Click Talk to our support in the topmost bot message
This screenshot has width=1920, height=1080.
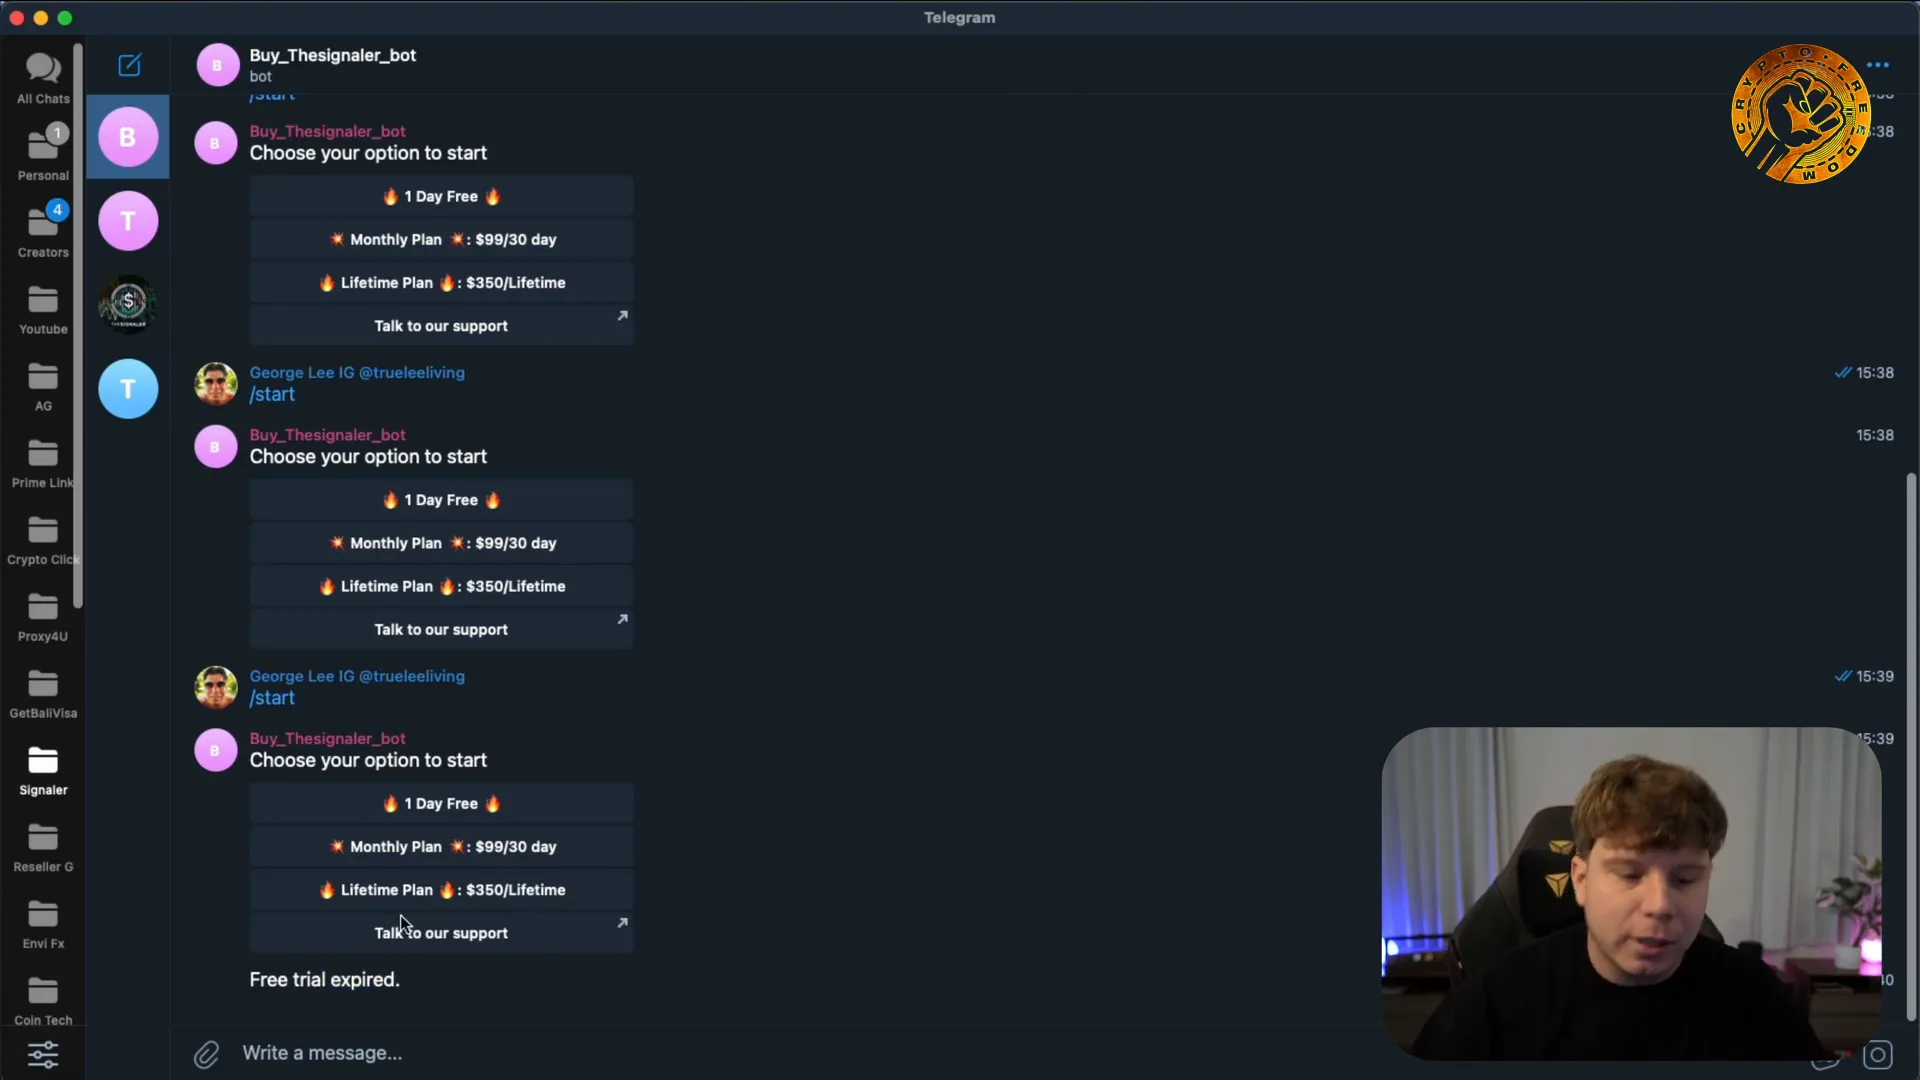[x=441, y=326]
